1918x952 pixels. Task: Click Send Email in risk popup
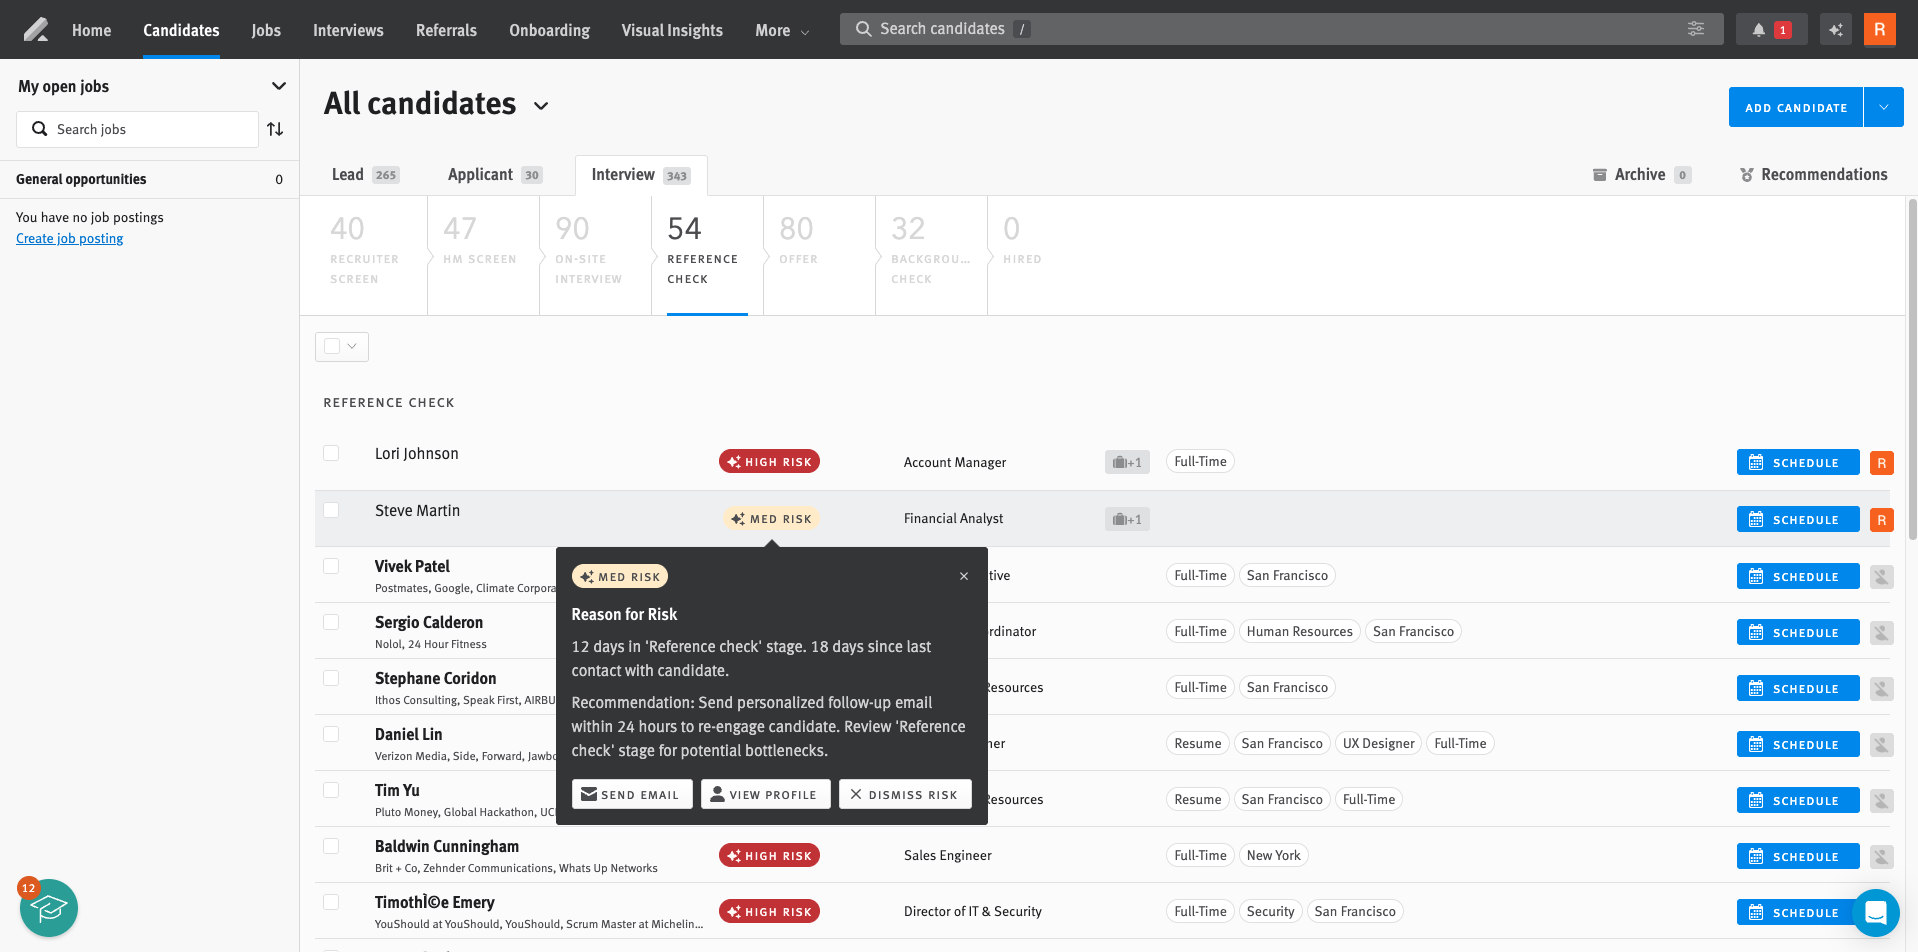pyautogui.click(x=631, y=795)
